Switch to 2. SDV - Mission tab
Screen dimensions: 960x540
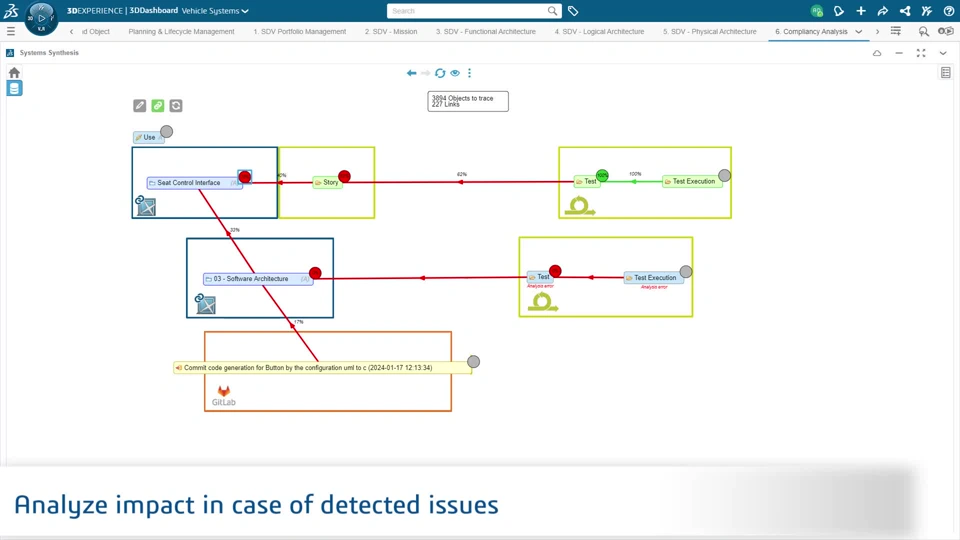tap(391, 31)
